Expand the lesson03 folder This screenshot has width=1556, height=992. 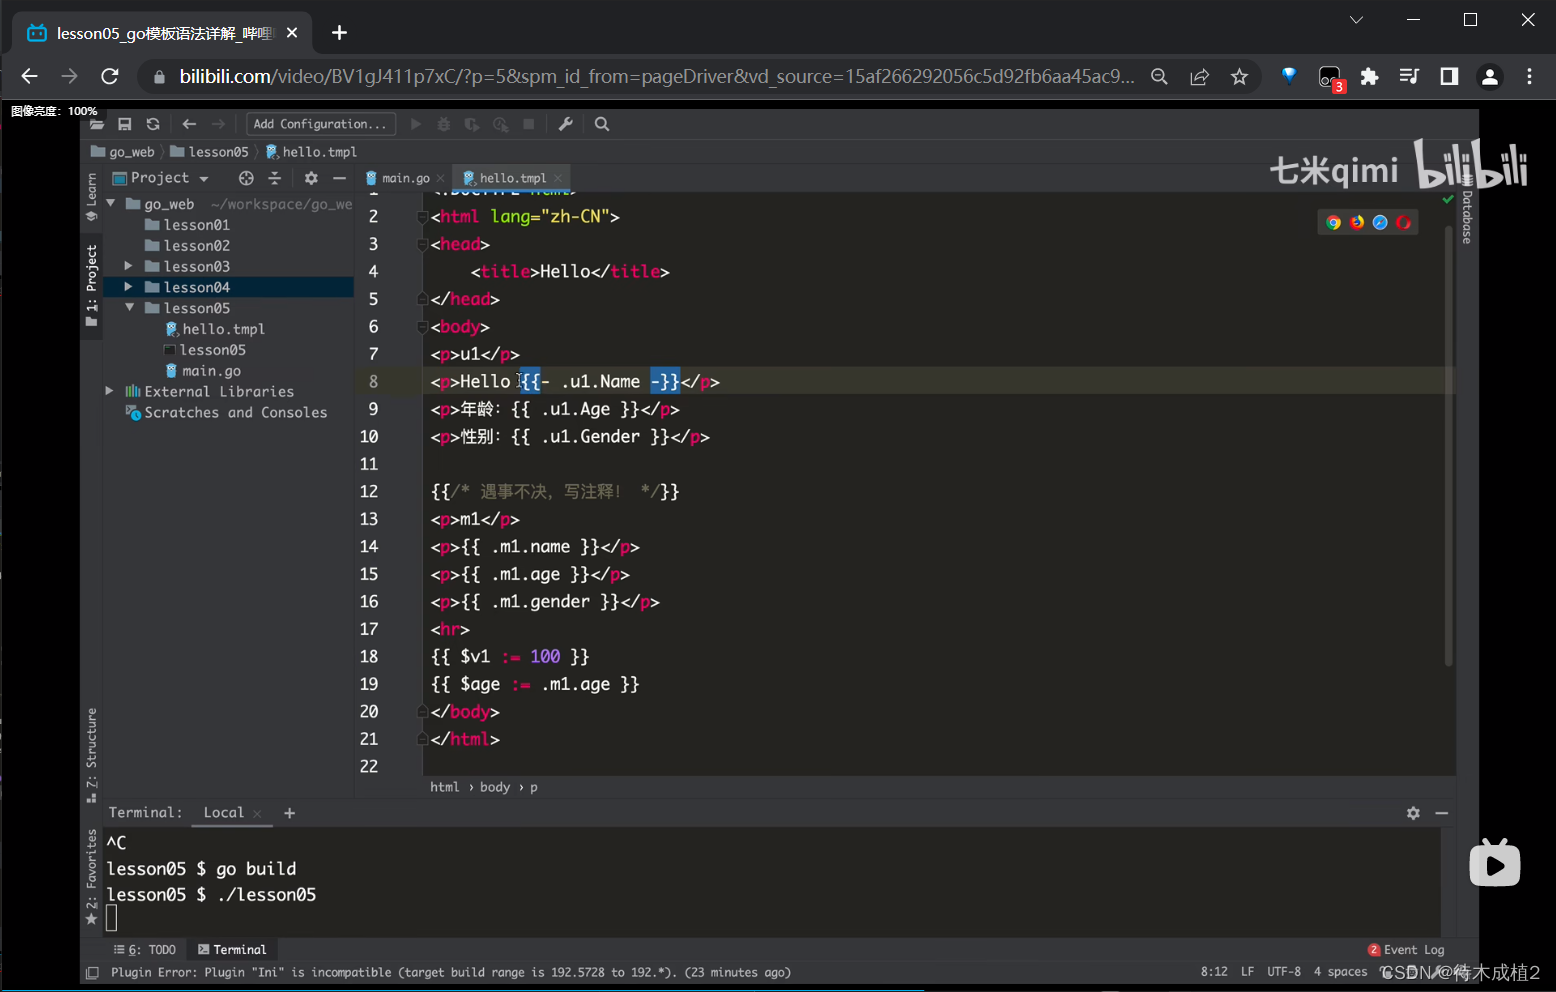point(128,266)
